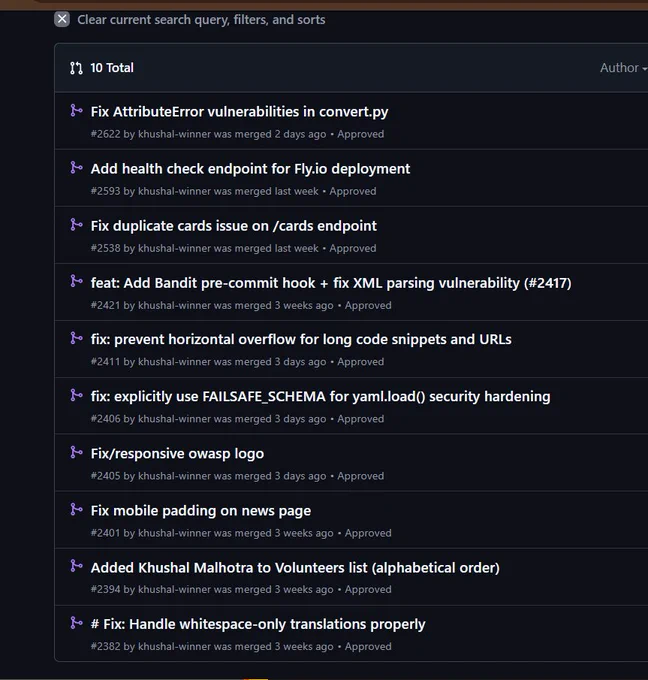Click merged icon next to Fix AttributeError vulnerabilities
Screen dimensions: 648x680
click(x=76, y=110)
